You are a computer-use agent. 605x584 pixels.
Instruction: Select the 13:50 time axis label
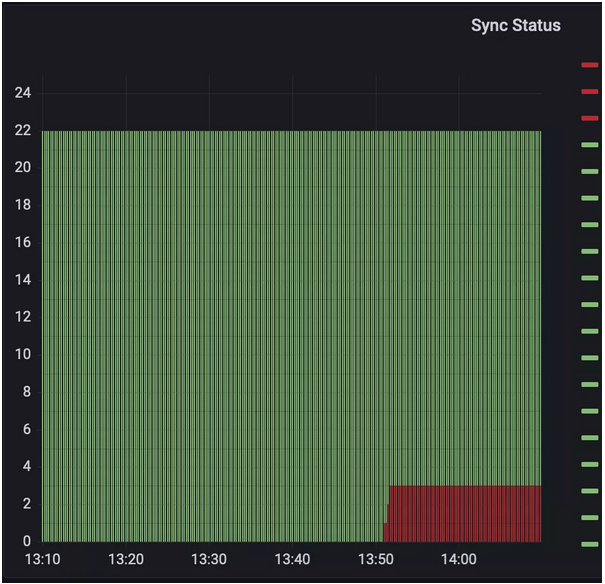click(x=375, y=560)
